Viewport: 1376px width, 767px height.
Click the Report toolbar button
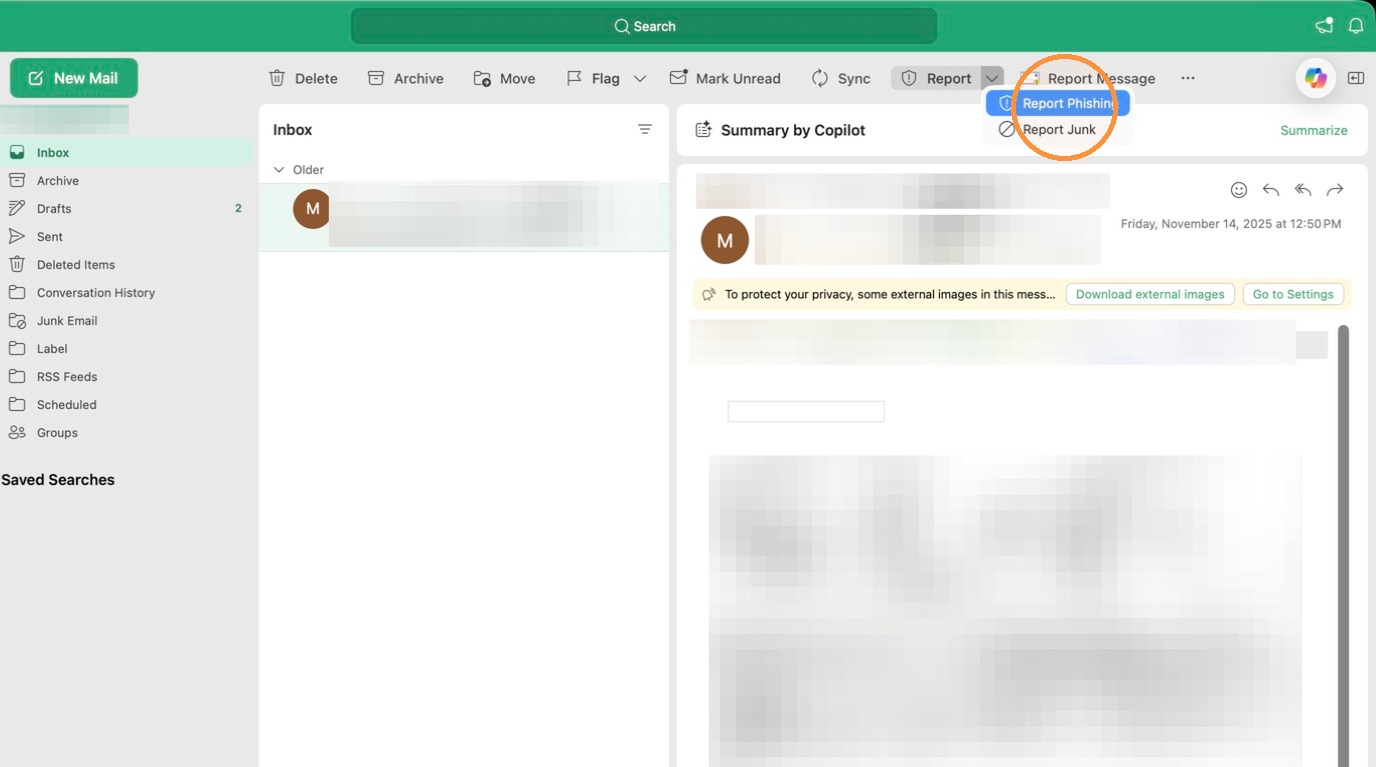pyautogui.click(x=936, y=78)
